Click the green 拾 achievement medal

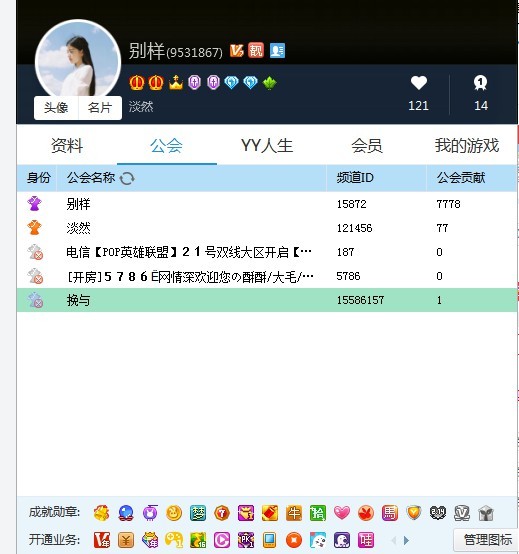click(x=317, y=513)
